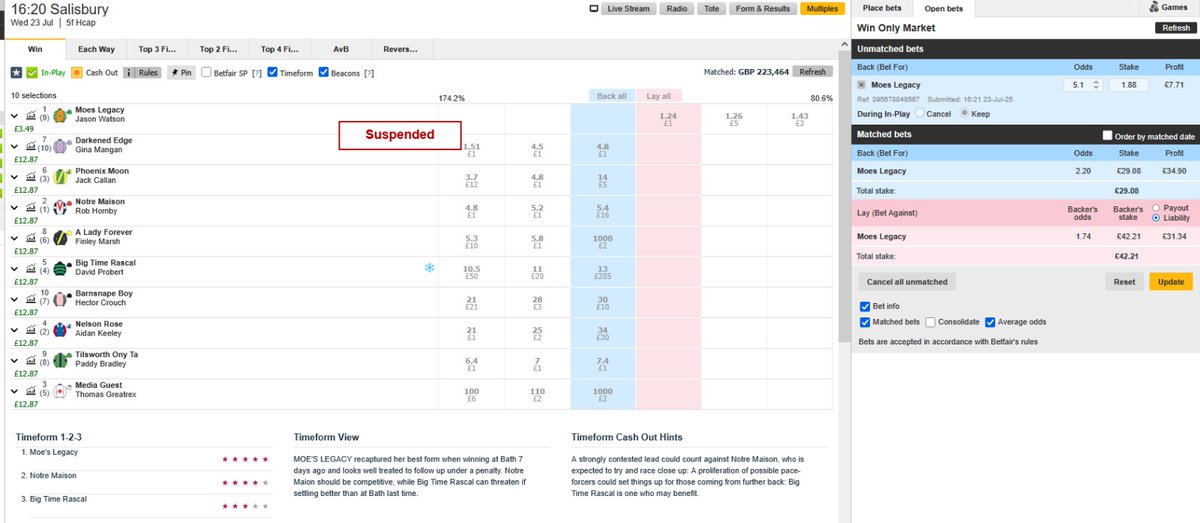Click the orange Update button

pyautogui.click(x=1171, y=282)
